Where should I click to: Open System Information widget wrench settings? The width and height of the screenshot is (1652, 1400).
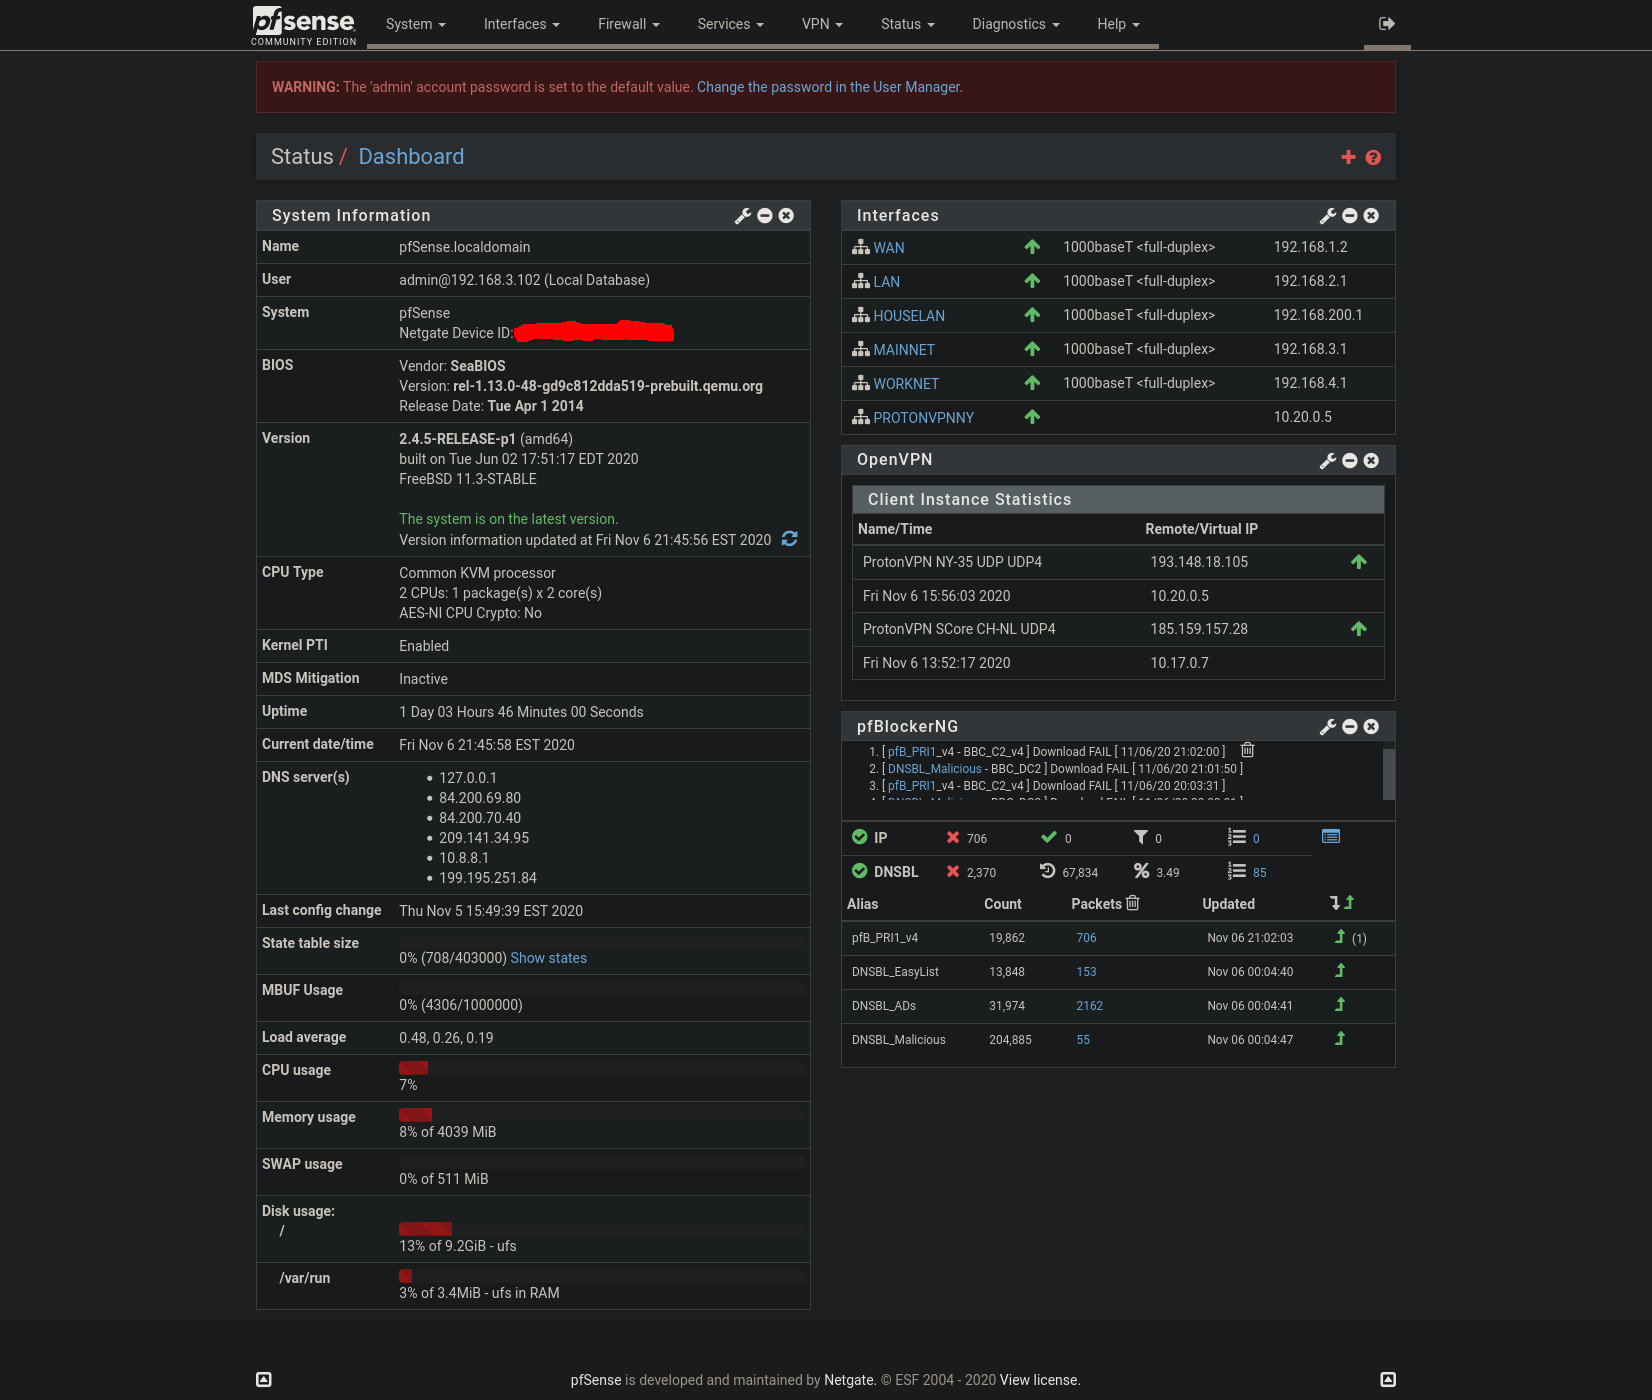[x=743, y=216]
